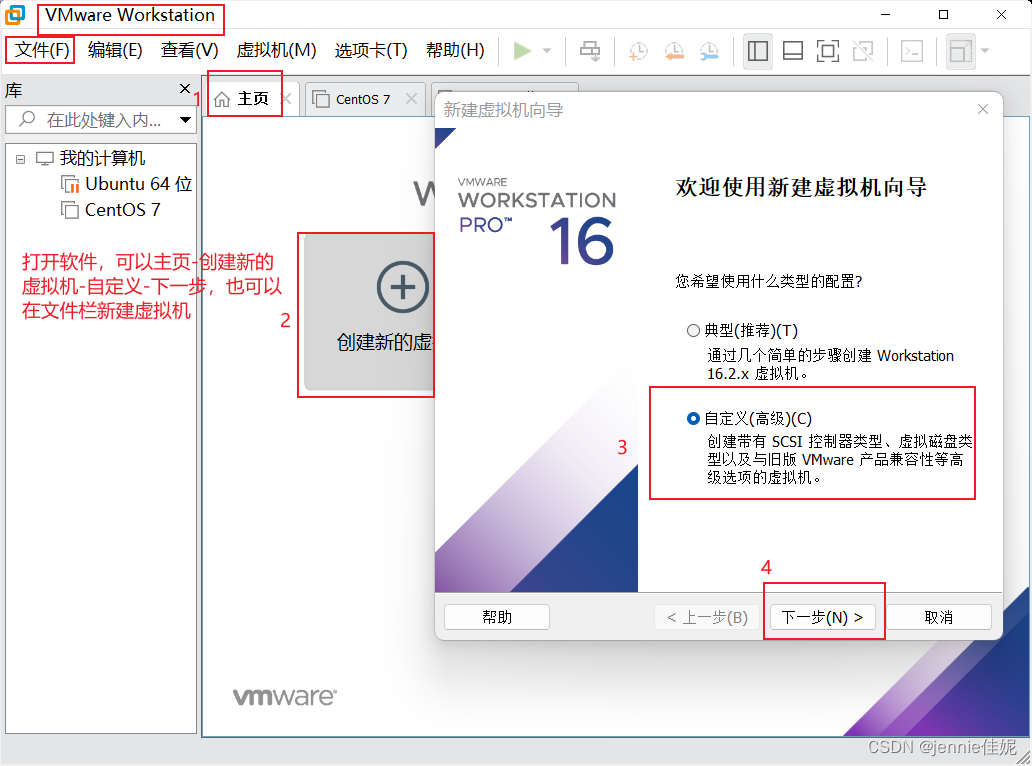Click the revert snapshot icon
The image size is (1032, 766).
coord(673,51)
